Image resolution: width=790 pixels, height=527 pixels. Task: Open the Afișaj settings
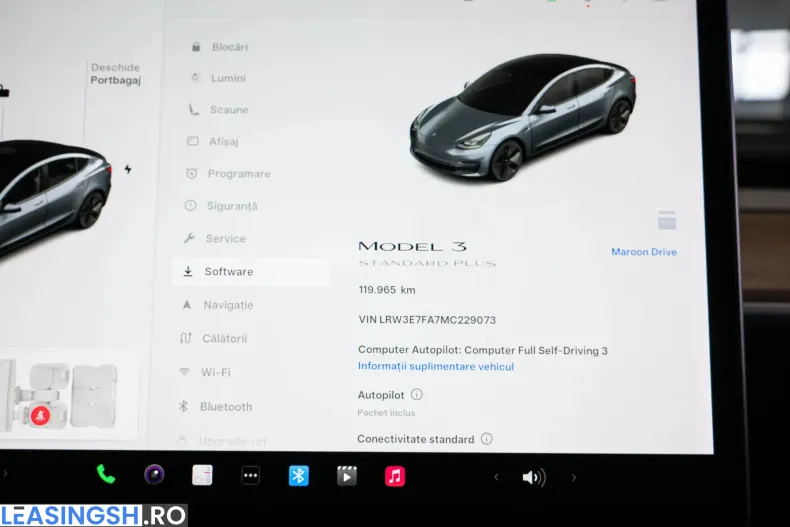pyautogui.click(x=212, y=142)
